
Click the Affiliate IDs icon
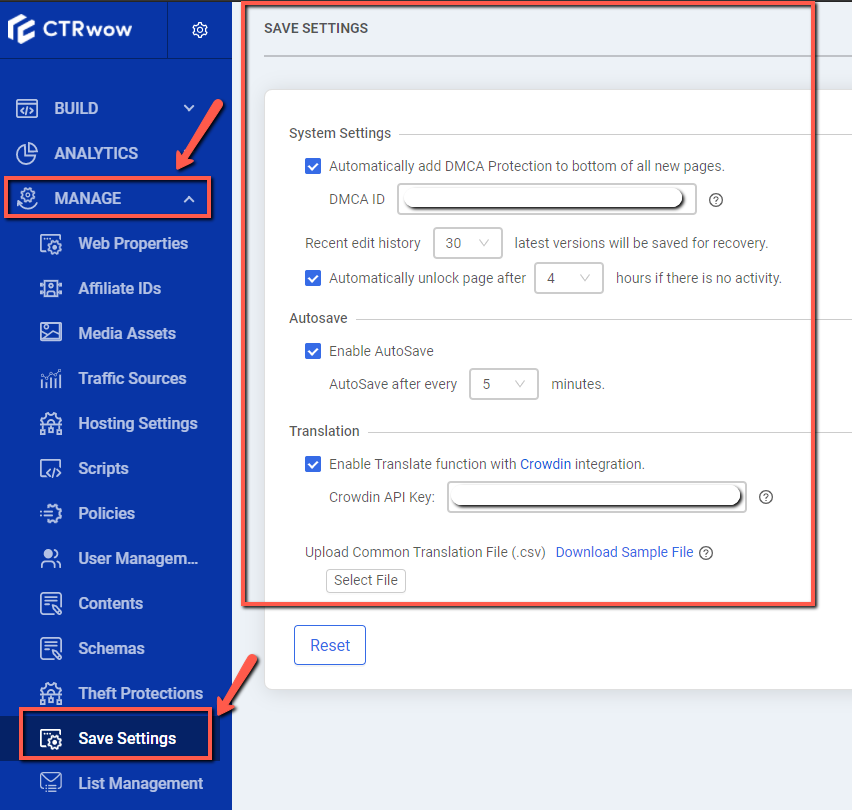pyautogui.click(x=51, y=288)
